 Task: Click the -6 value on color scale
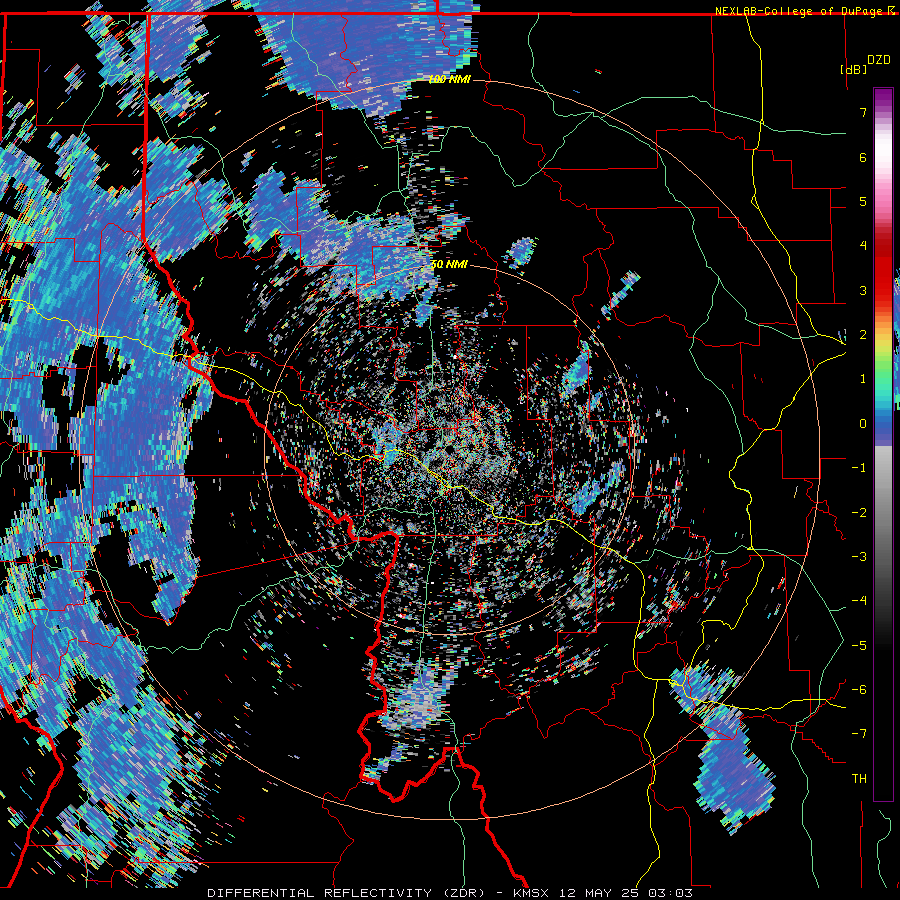(x=859, y=690)
